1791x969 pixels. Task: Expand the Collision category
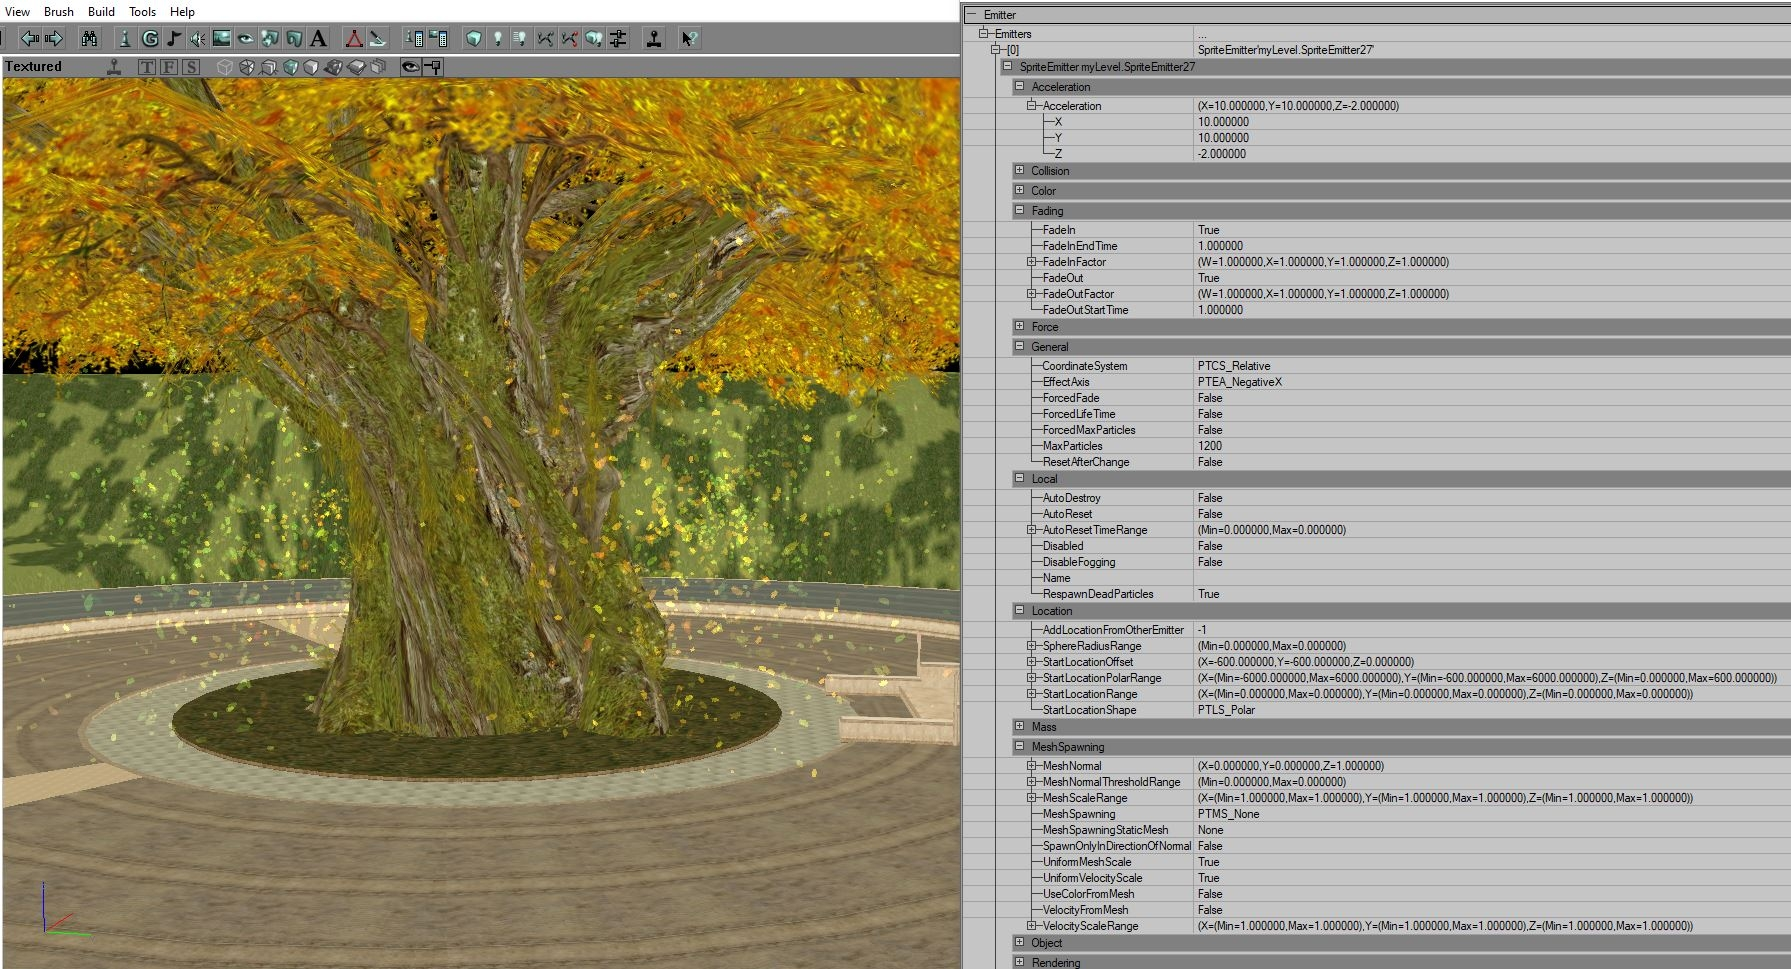coord(1019,170)
